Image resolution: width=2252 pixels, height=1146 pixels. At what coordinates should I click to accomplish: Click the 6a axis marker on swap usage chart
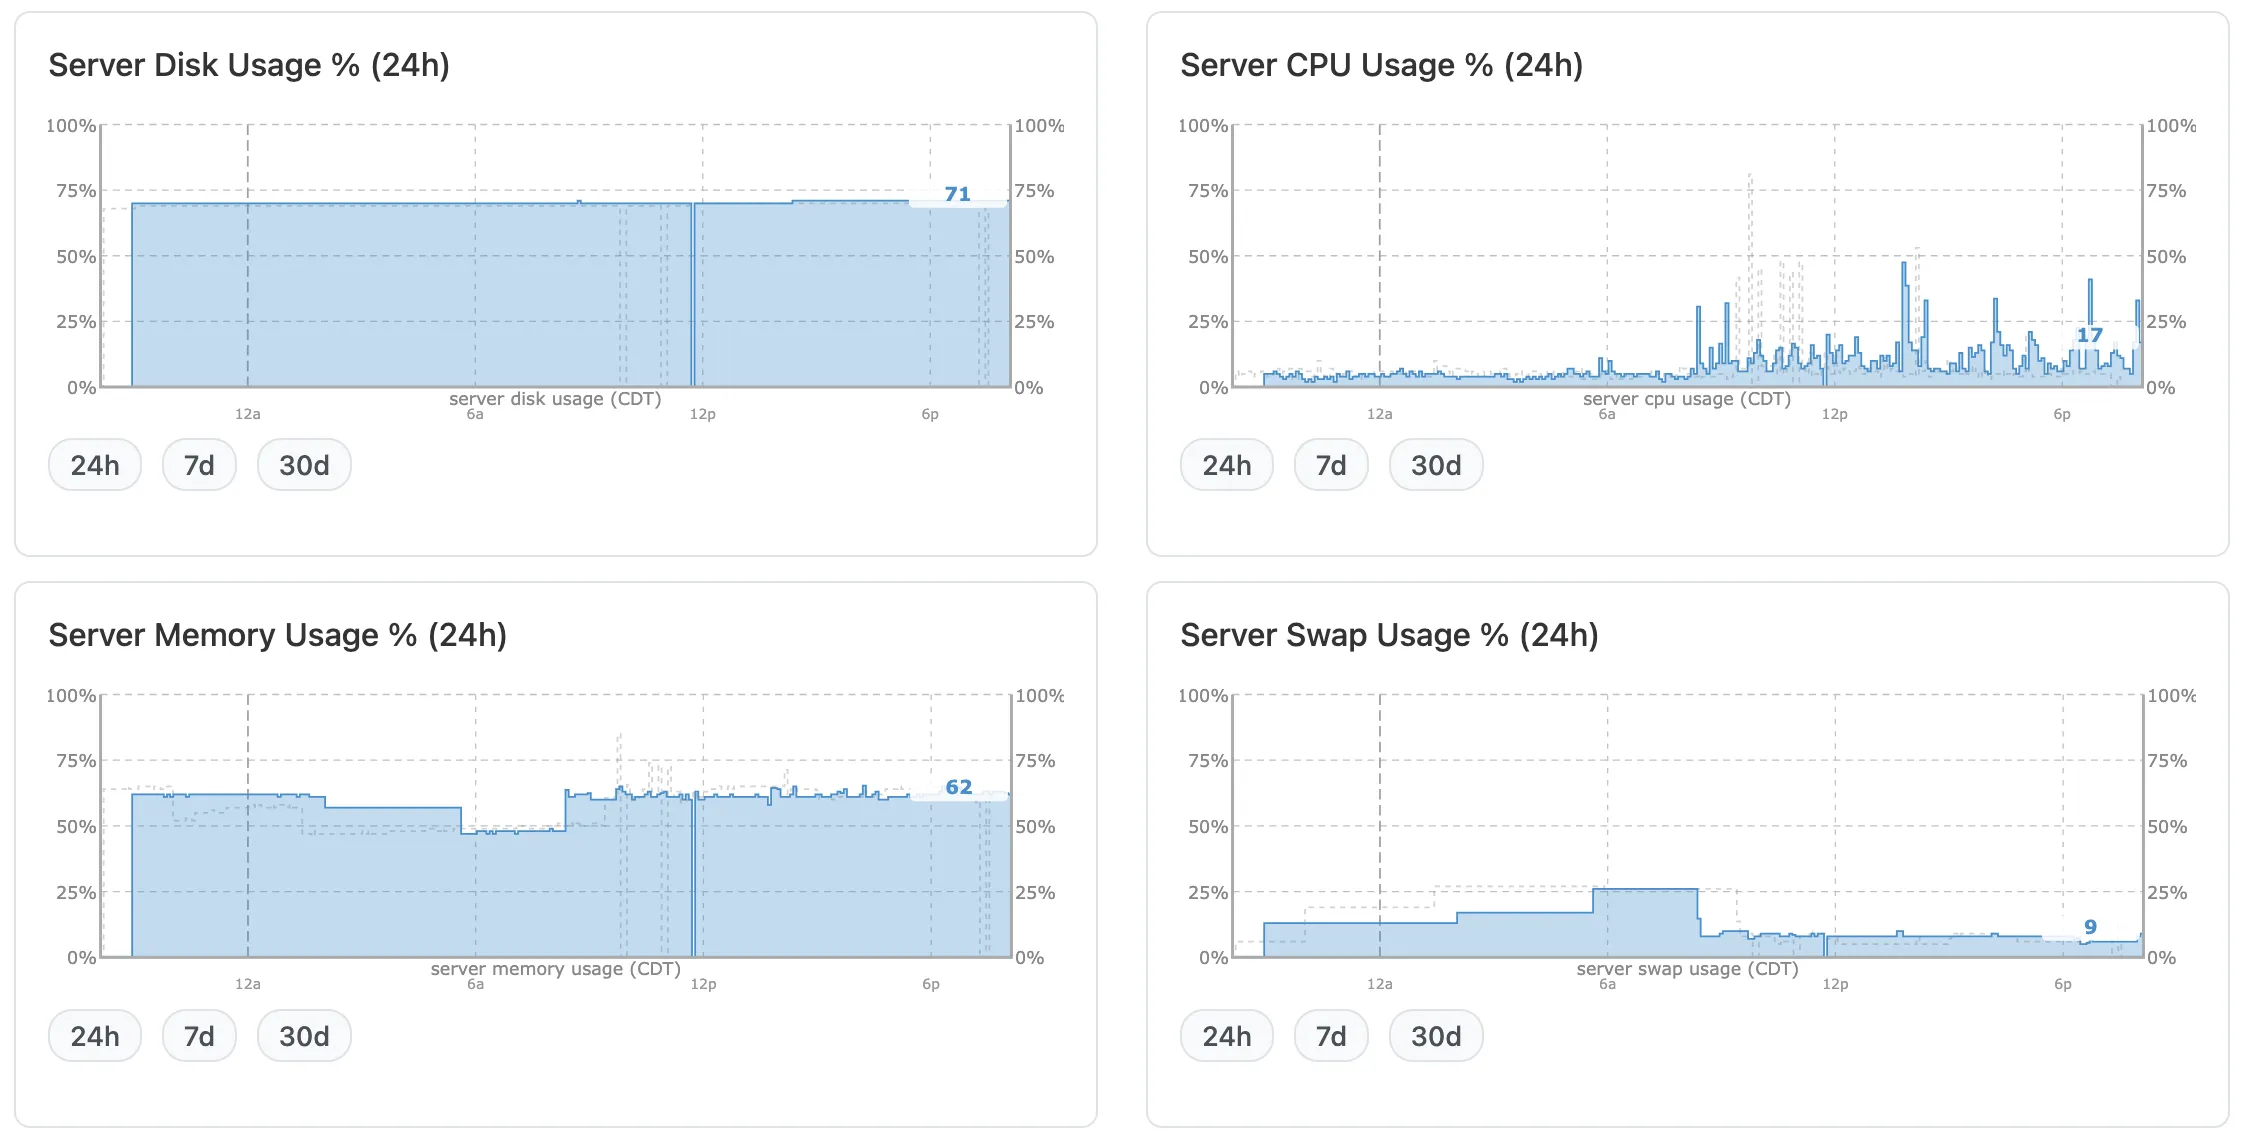click(x=1607, y=984)
